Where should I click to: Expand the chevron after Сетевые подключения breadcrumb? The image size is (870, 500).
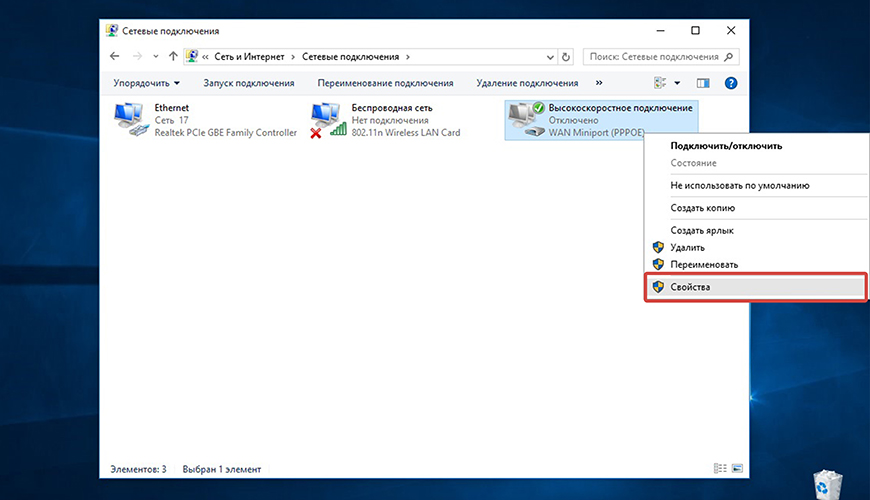click(408, 57)
